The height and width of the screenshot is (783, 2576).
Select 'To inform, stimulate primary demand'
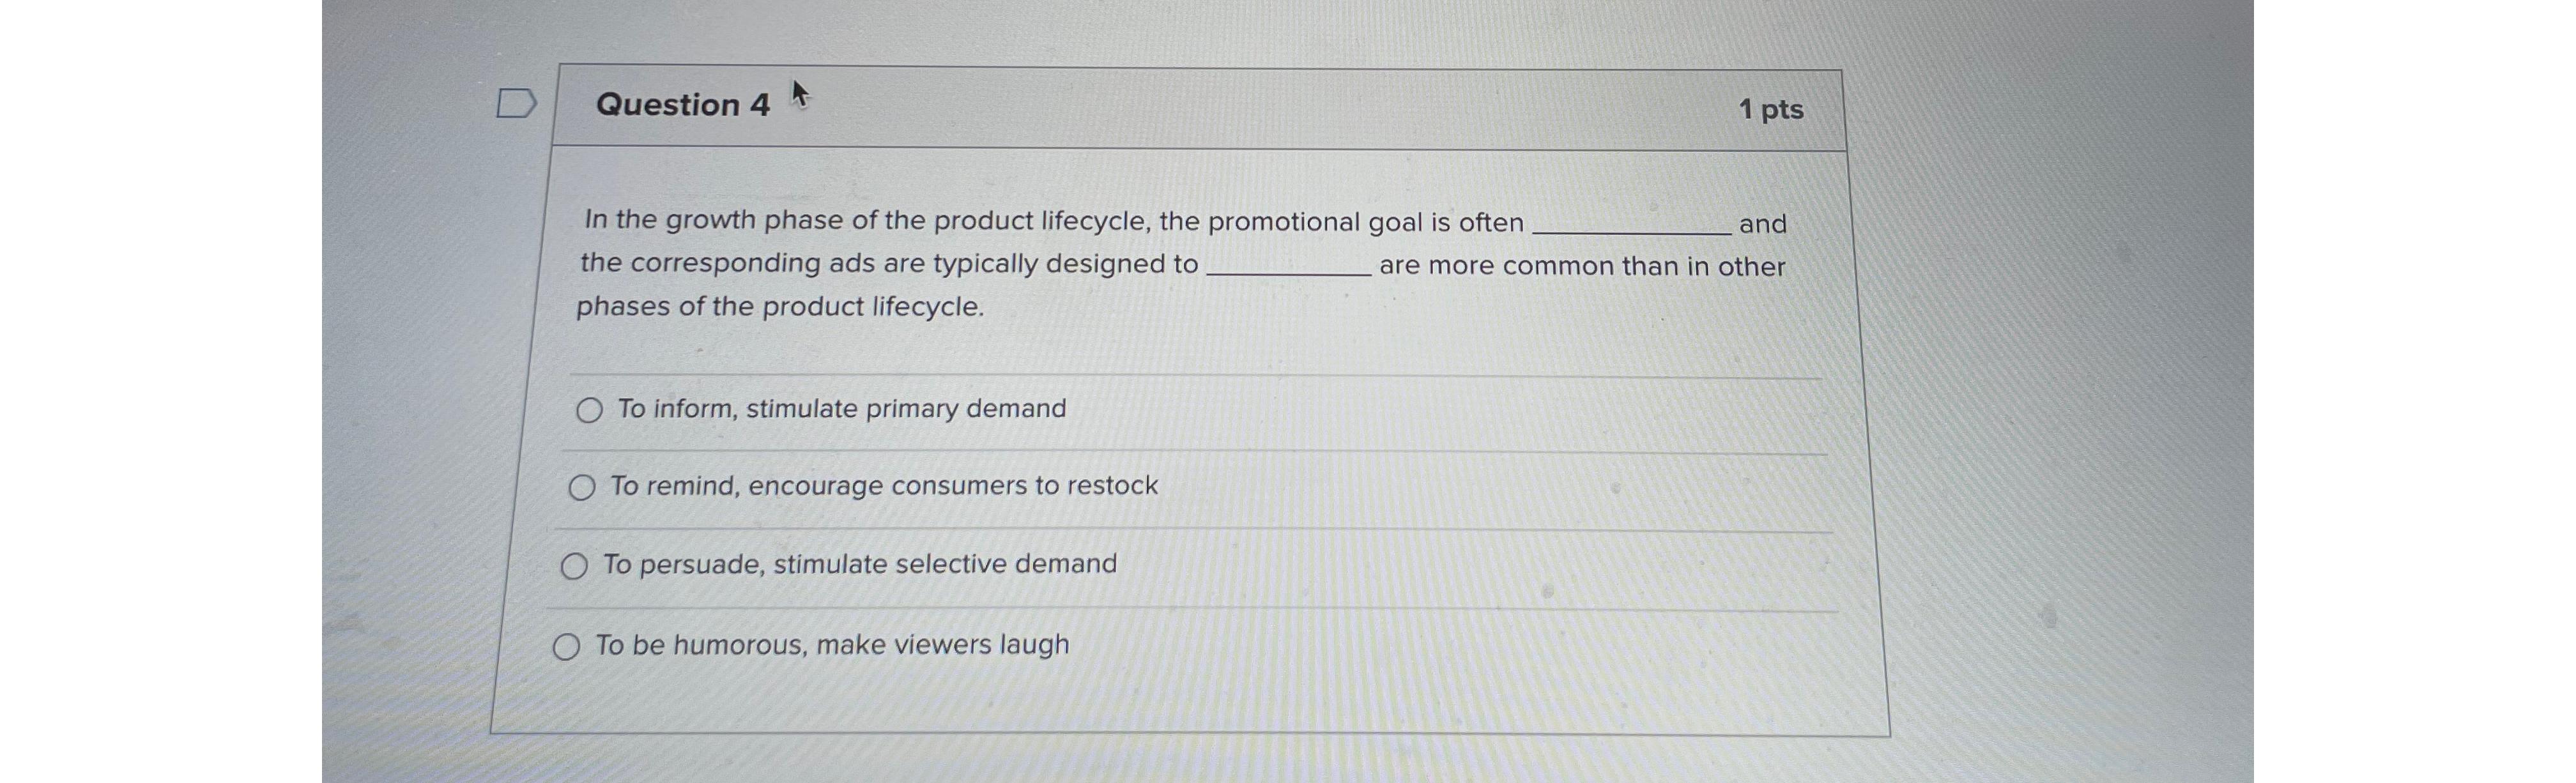coord(841,408)
